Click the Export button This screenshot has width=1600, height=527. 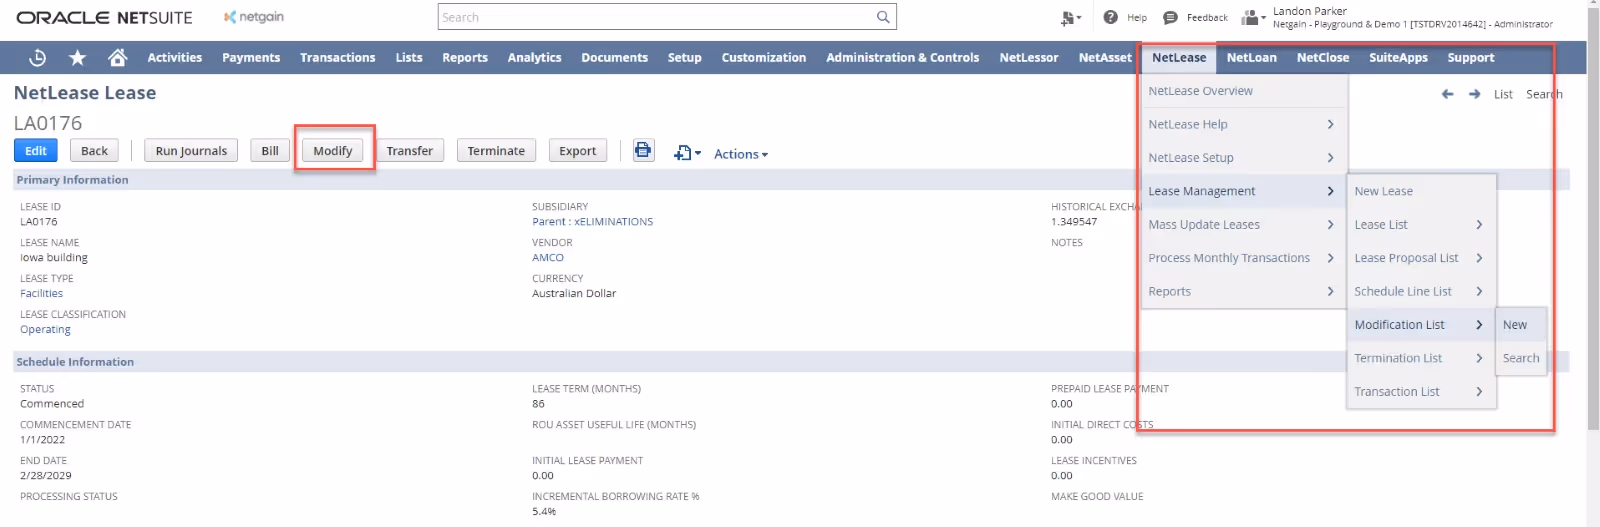(578, 151)
